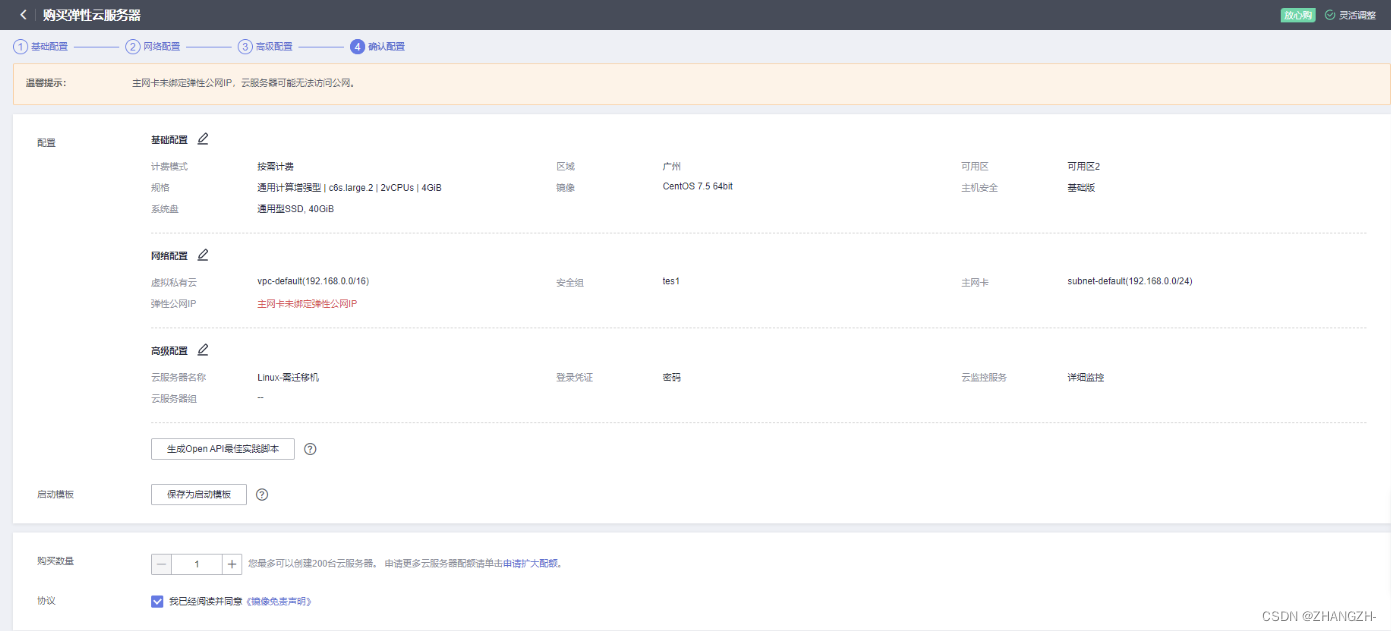Click server name value Linux-需迁移机
This screenshot has height=631, width=1391.
[288, 377]
